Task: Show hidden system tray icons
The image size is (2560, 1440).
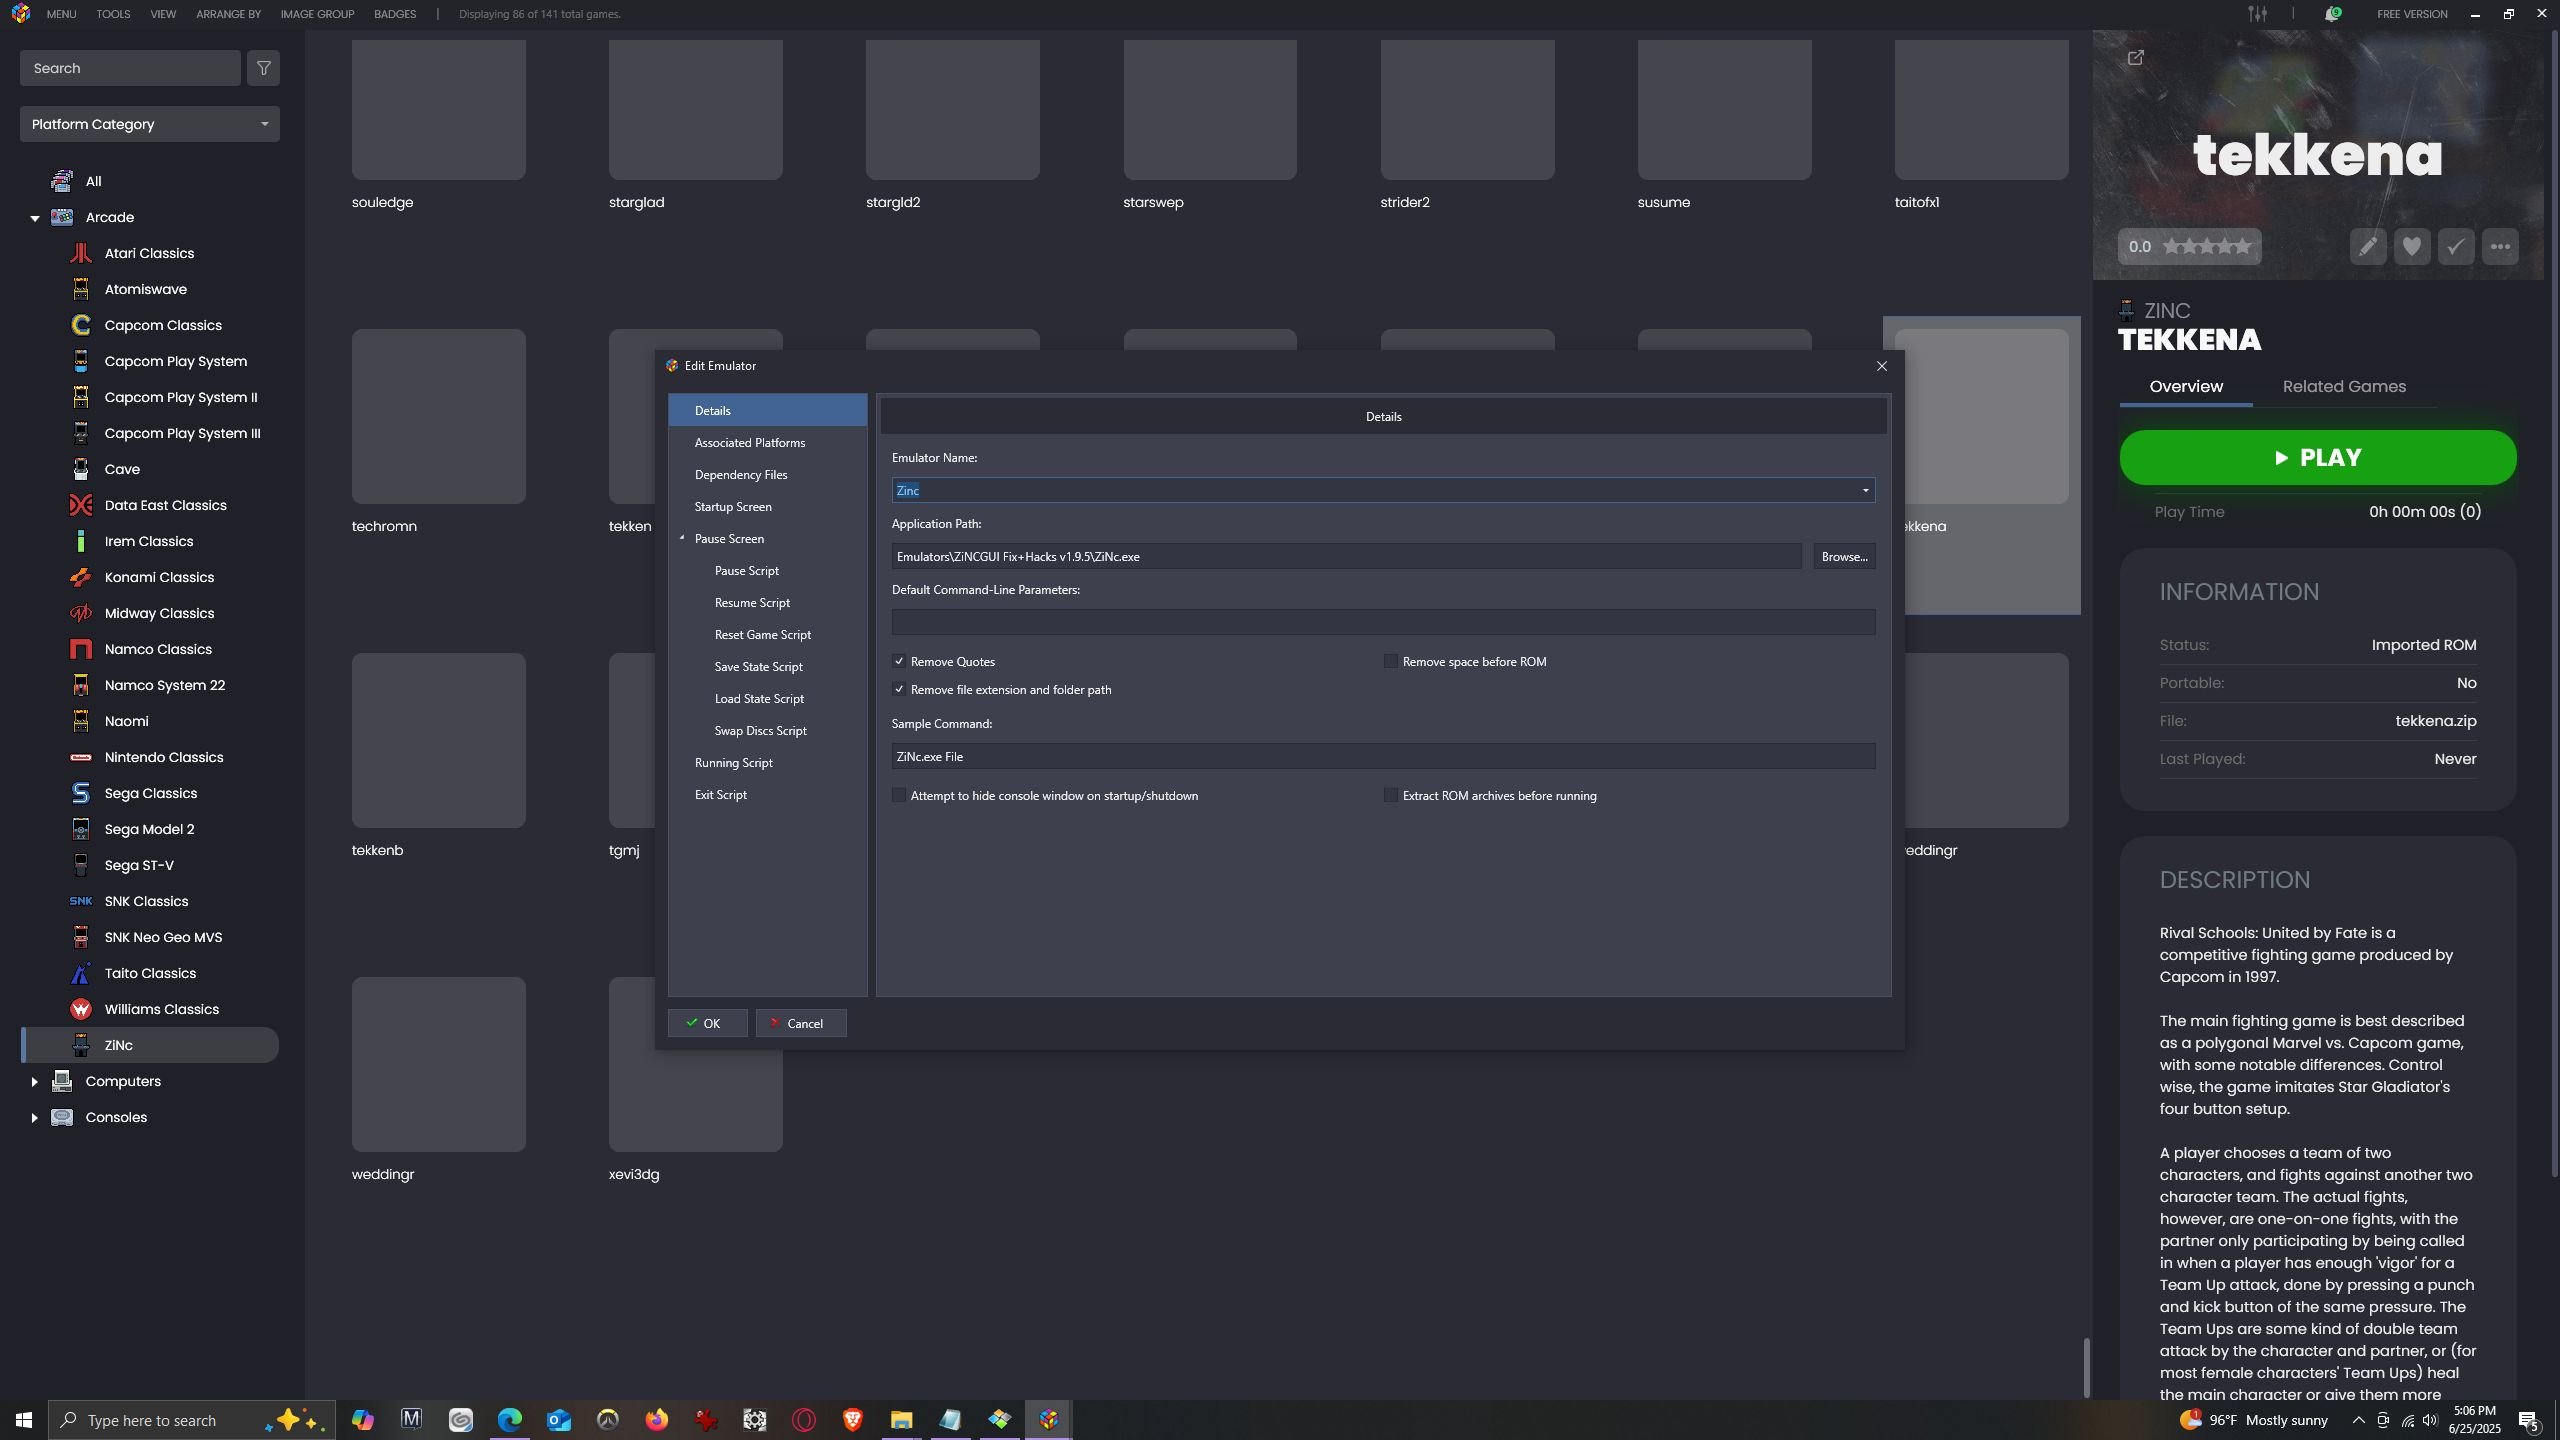Action: 2358,1420
